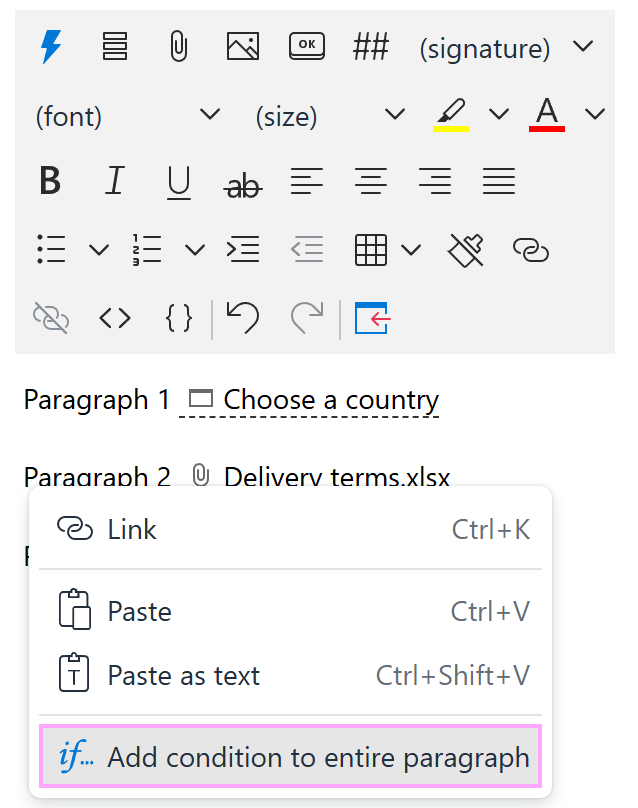
Task: Expand the font family dropdown
Action: pos(209,115)
